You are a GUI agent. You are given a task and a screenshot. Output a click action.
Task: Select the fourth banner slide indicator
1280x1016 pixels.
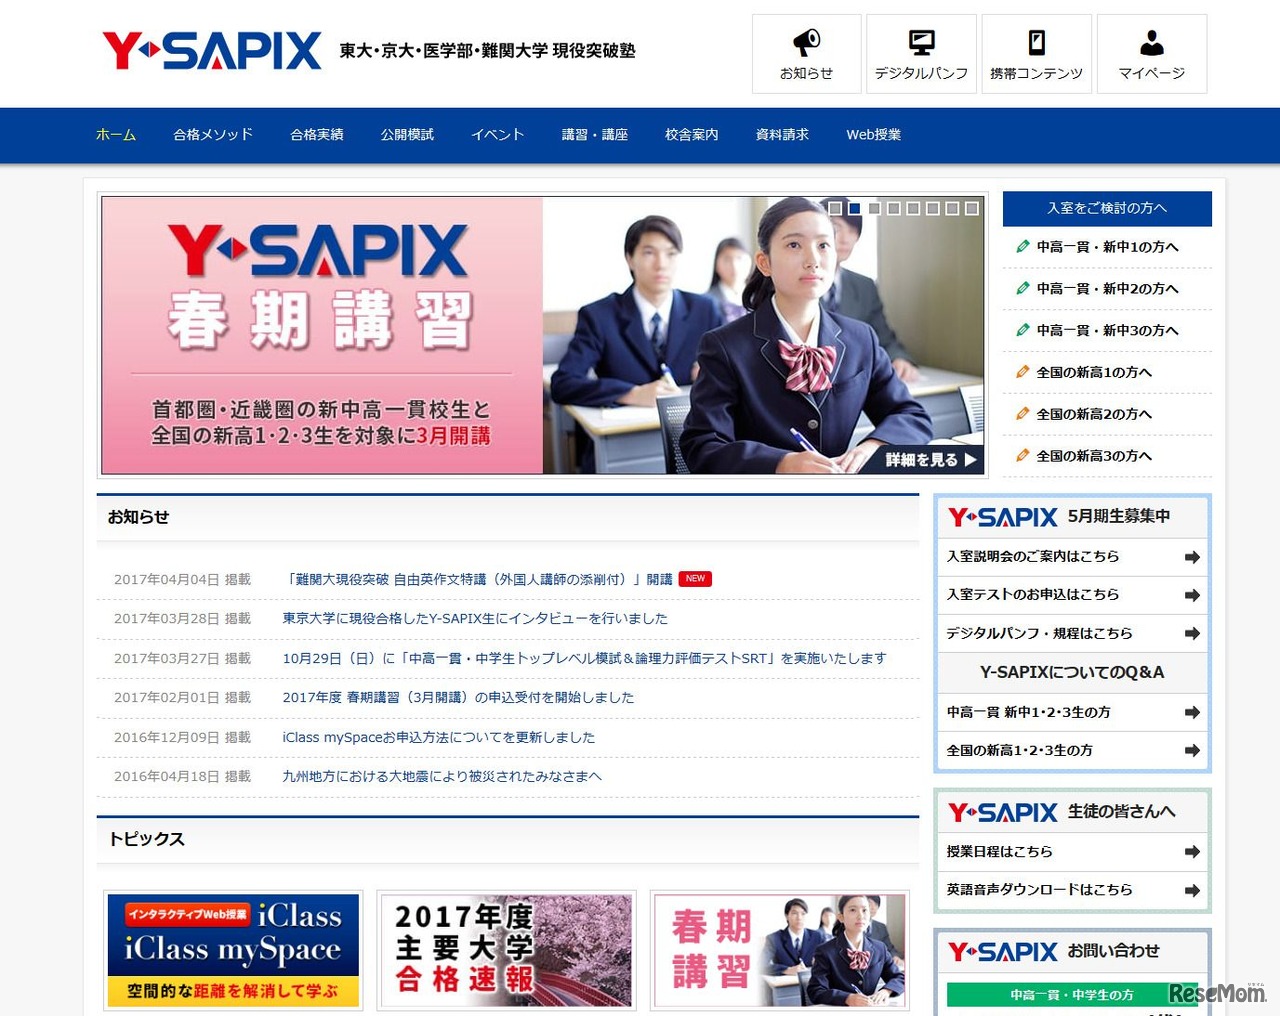pos(894,208)
